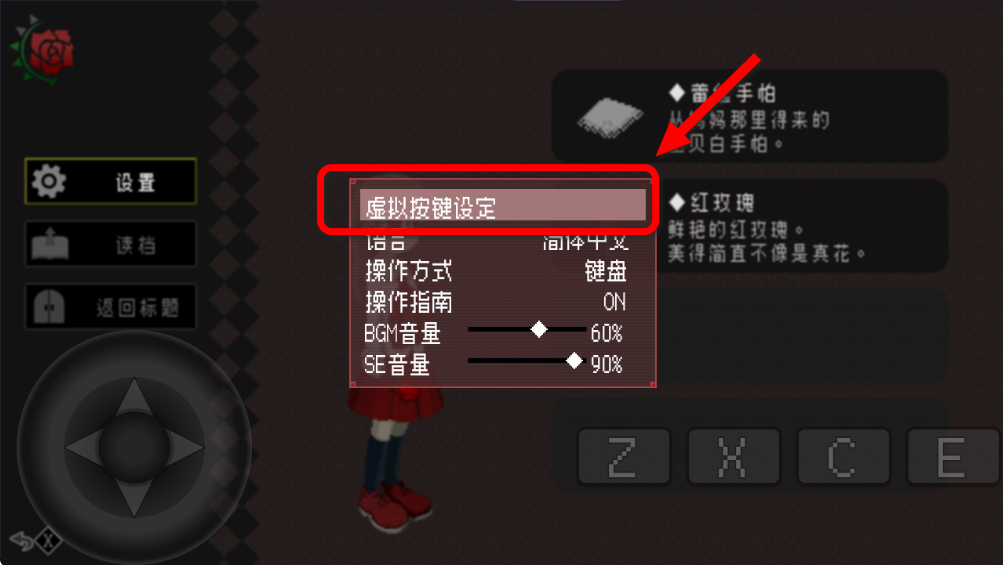Tap the red rose health icon
Image resolution: width=1003 pixels, height=565 pixels.
[x=43, y=51]
